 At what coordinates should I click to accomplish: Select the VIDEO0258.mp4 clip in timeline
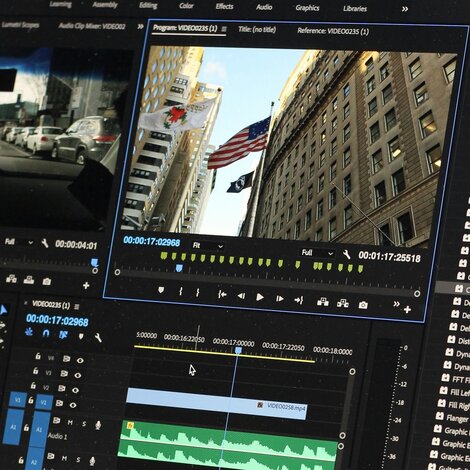tap(217, 403)
